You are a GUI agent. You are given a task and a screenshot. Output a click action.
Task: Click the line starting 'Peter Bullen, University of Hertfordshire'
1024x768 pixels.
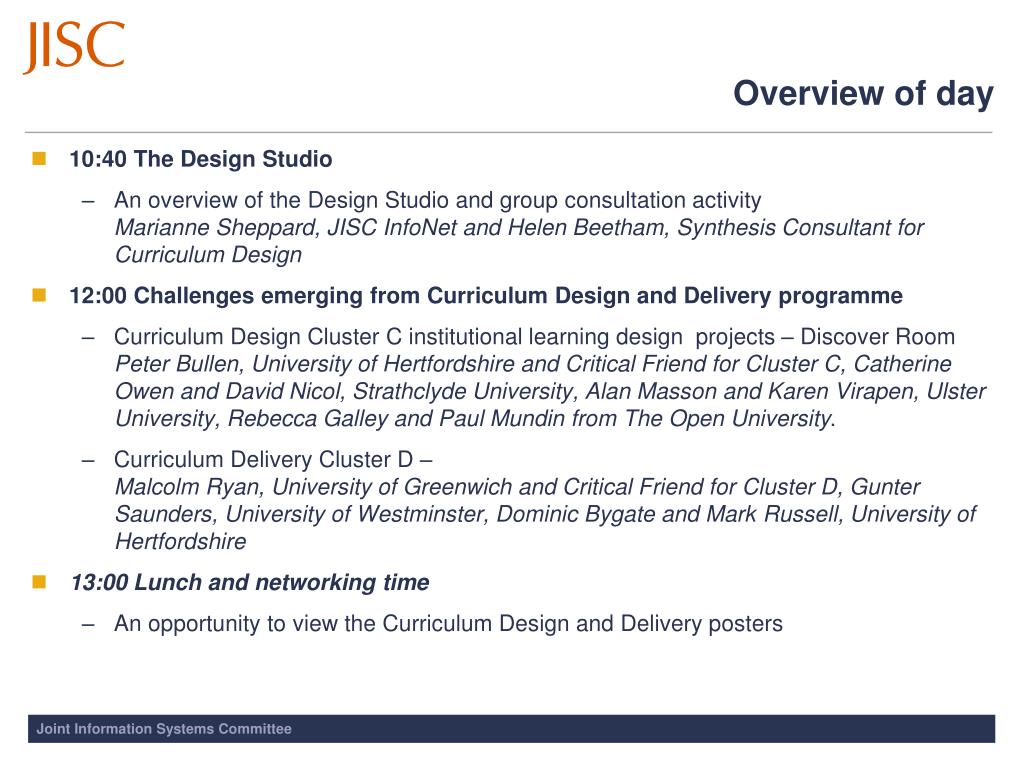click(533, 364)
